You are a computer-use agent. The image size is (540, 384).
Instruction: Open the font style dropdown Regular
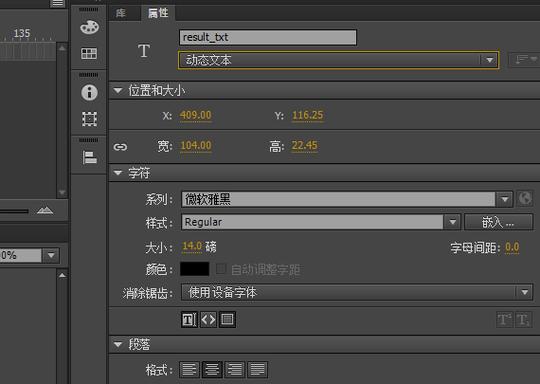pos(321,222)
